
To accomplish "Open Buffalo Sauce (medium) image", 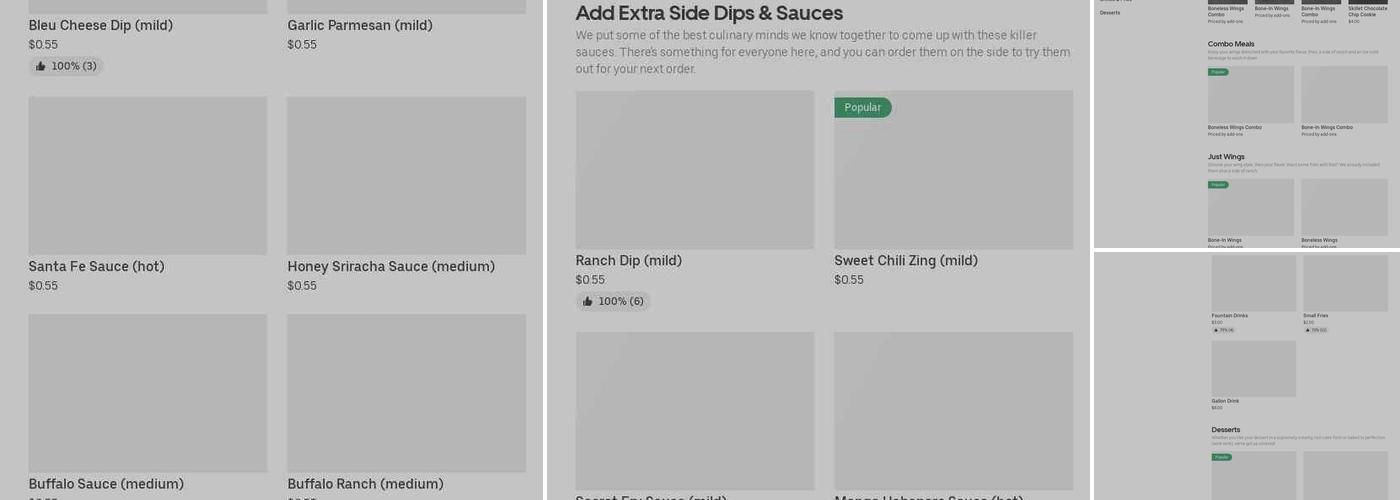I will point(147,393).
